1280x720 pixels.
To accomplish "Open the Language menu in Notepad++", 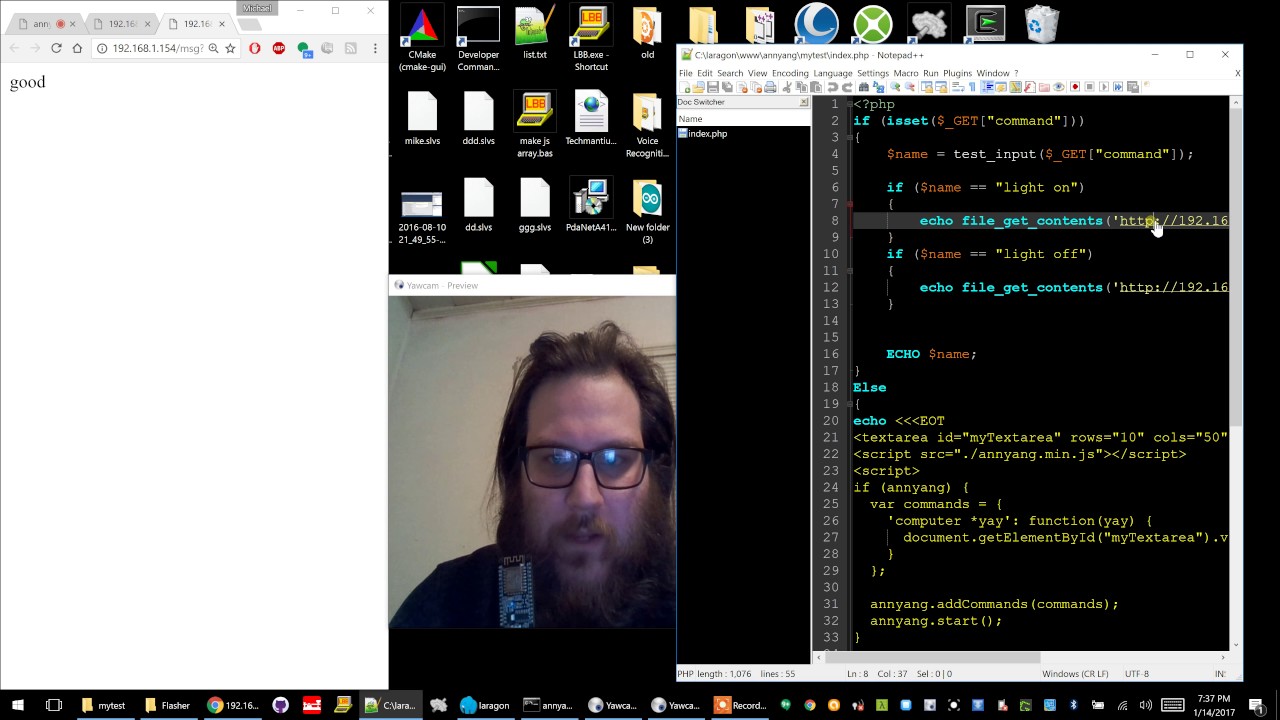I will click(832, 73).
